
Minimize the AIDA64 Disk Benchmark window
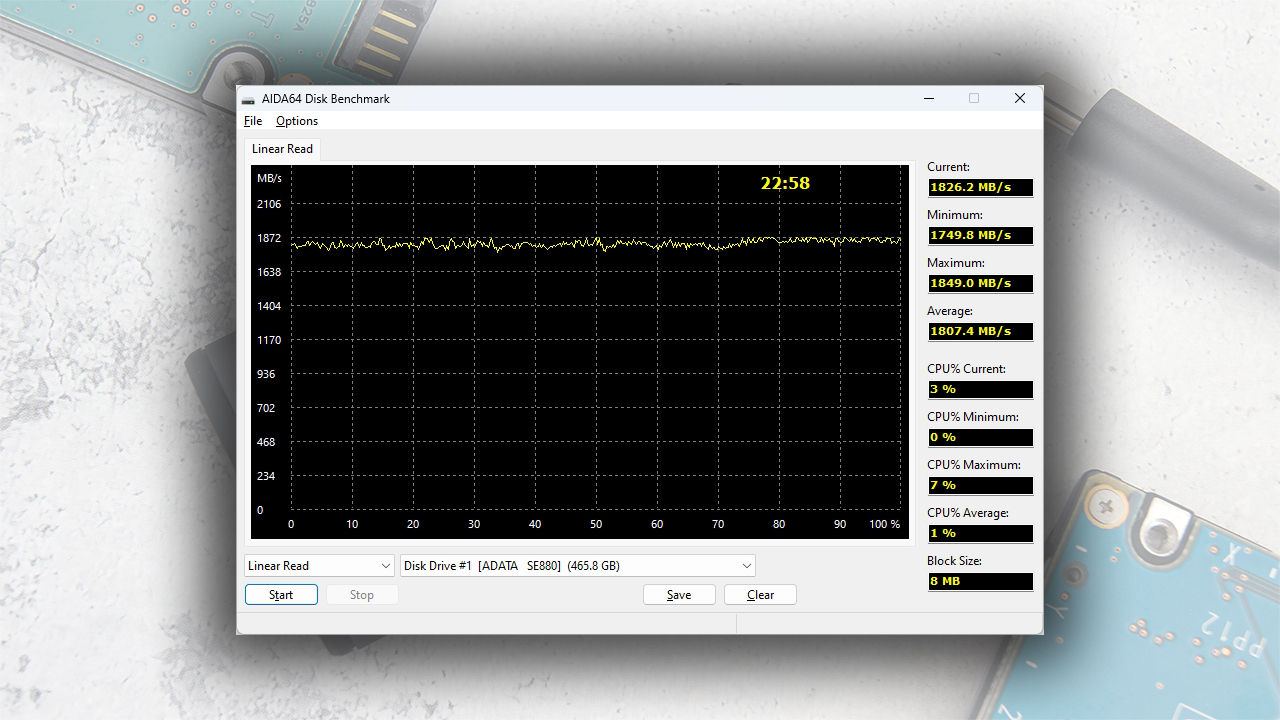pos(929,98)
